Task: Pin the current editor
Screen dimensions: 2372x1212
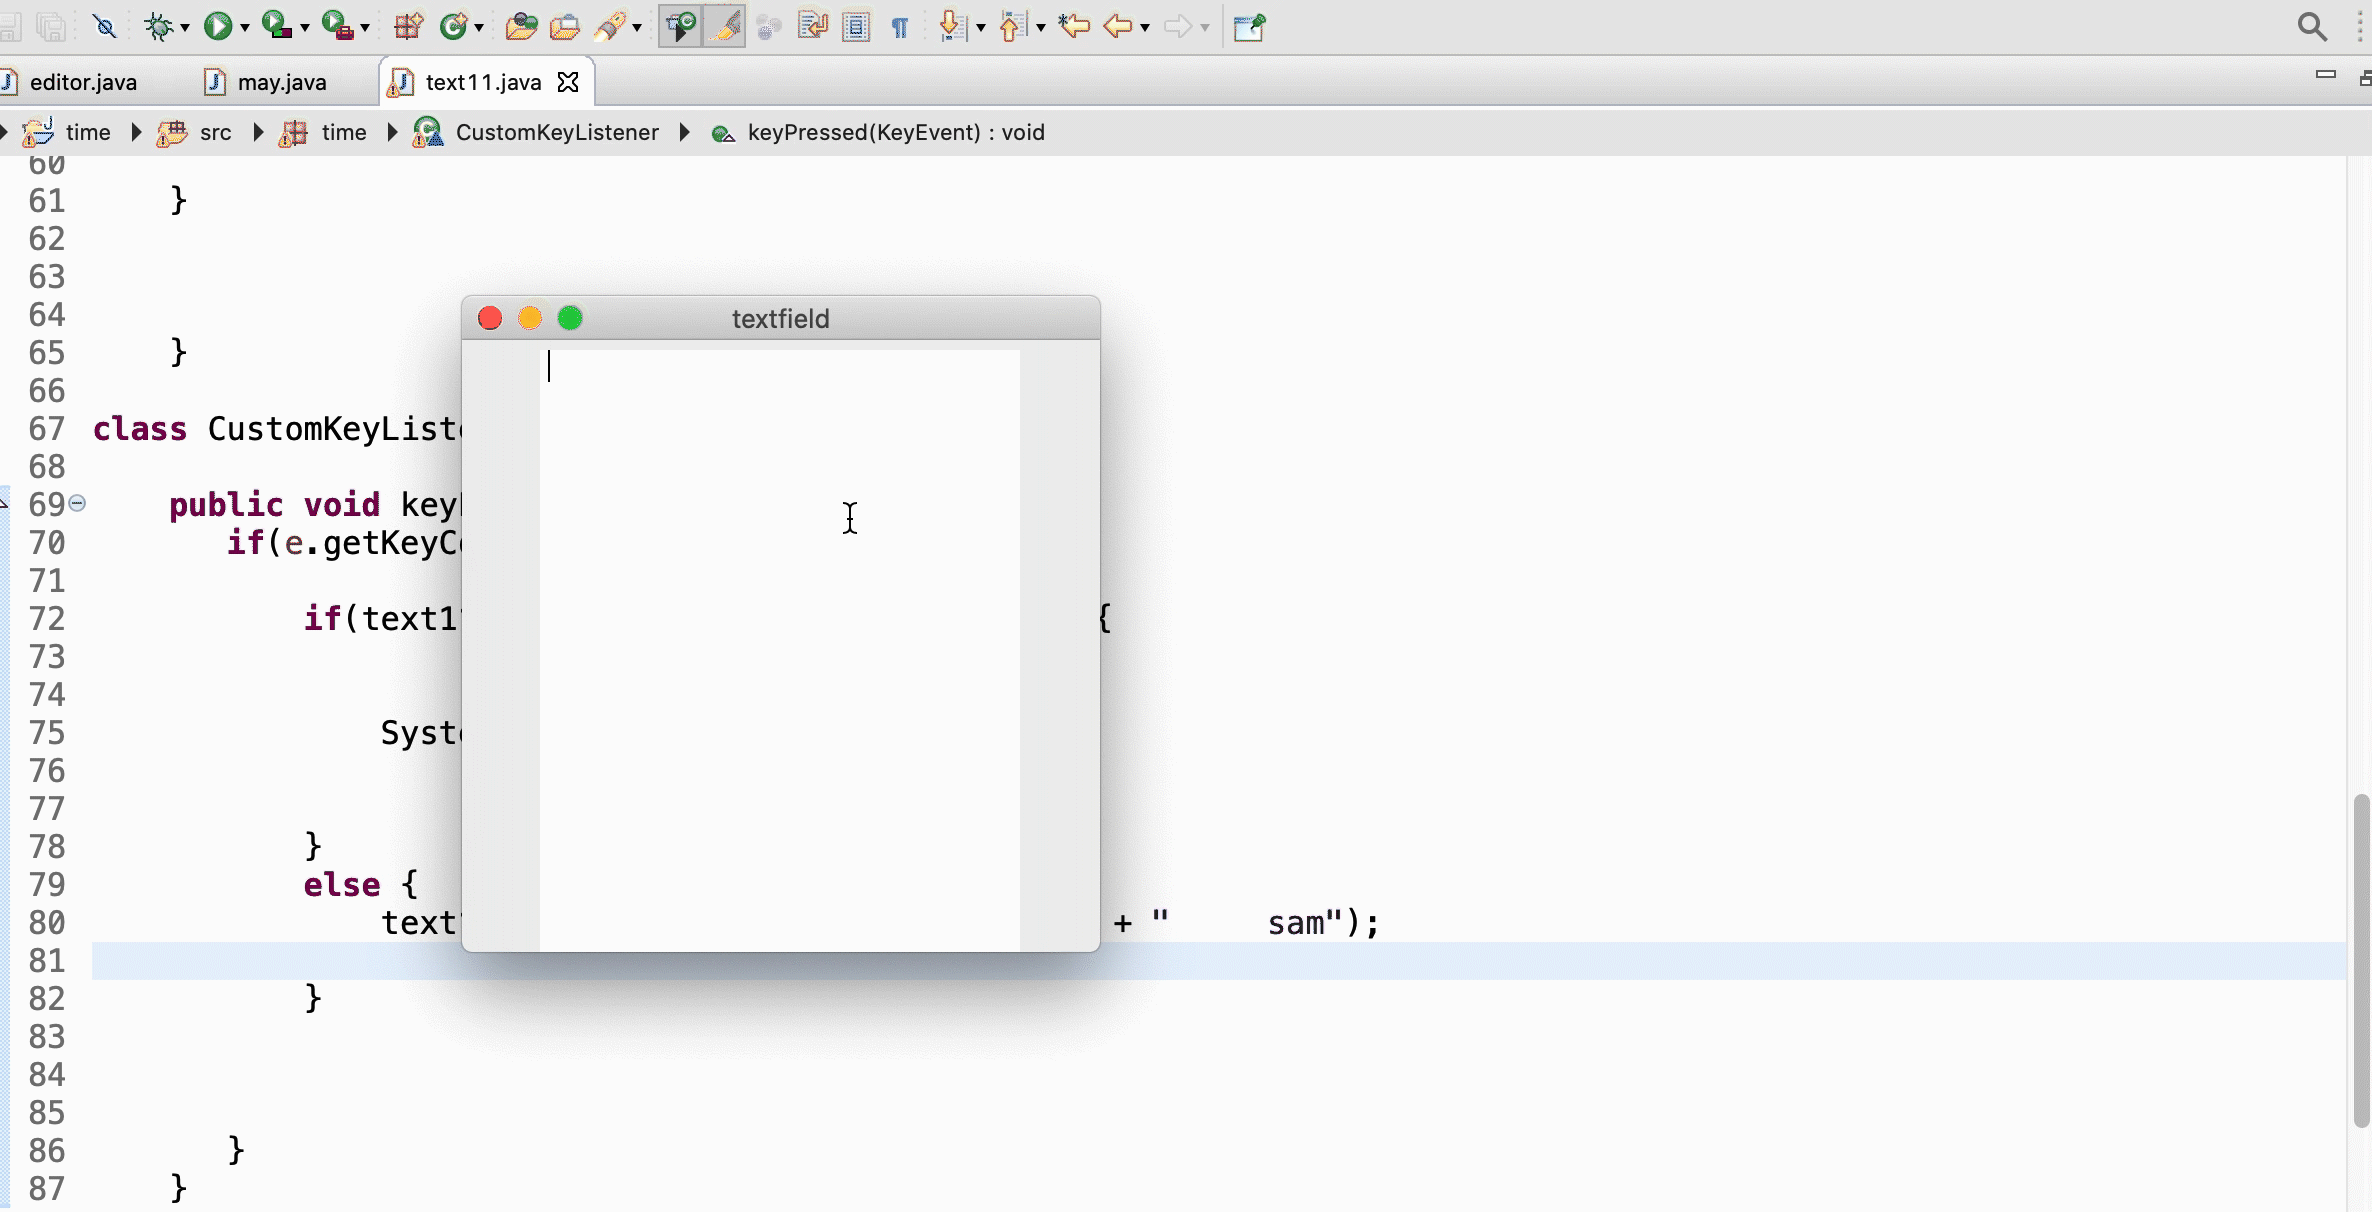Action: click(x=1248, y=27)
